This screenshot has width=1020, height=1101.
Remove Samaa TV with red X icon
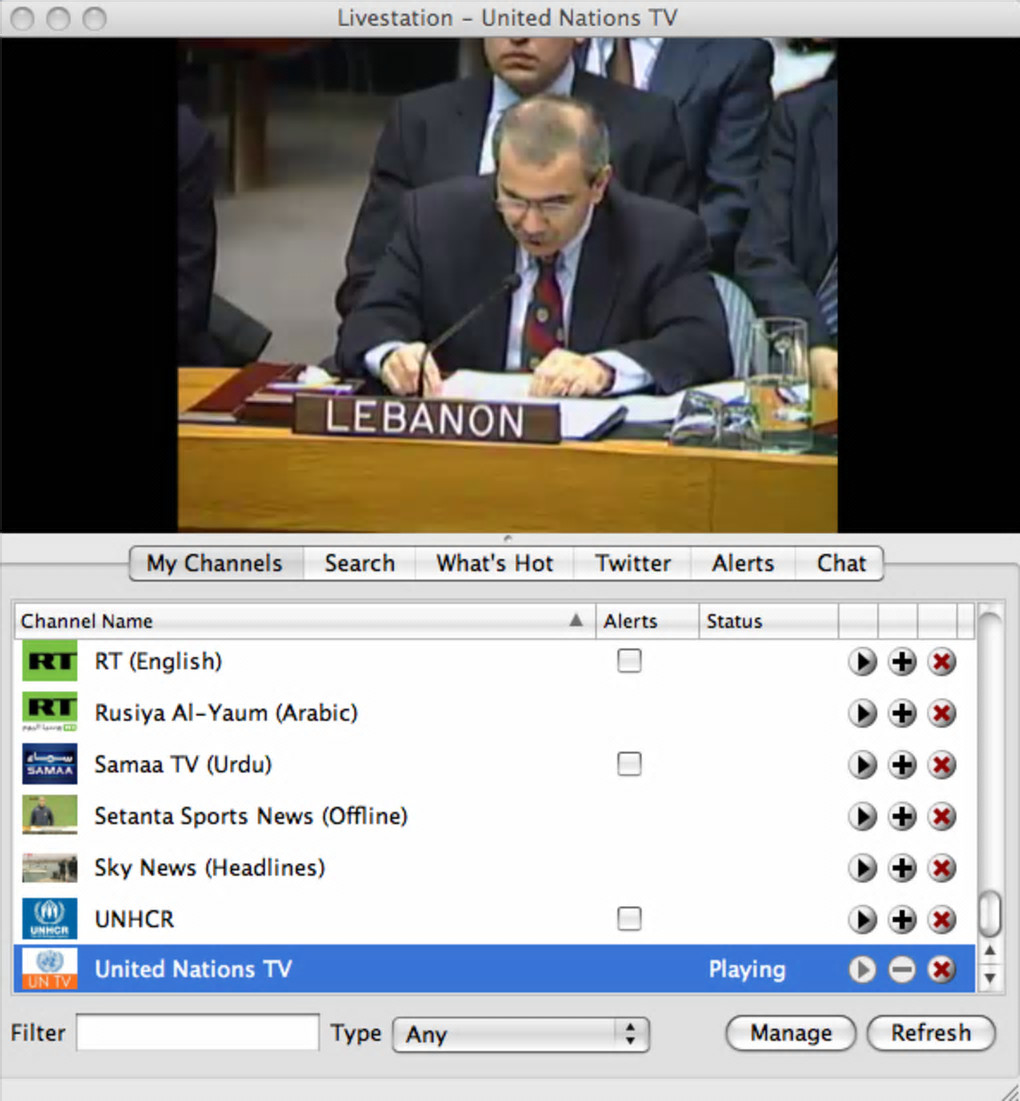(x=941, y=765)
